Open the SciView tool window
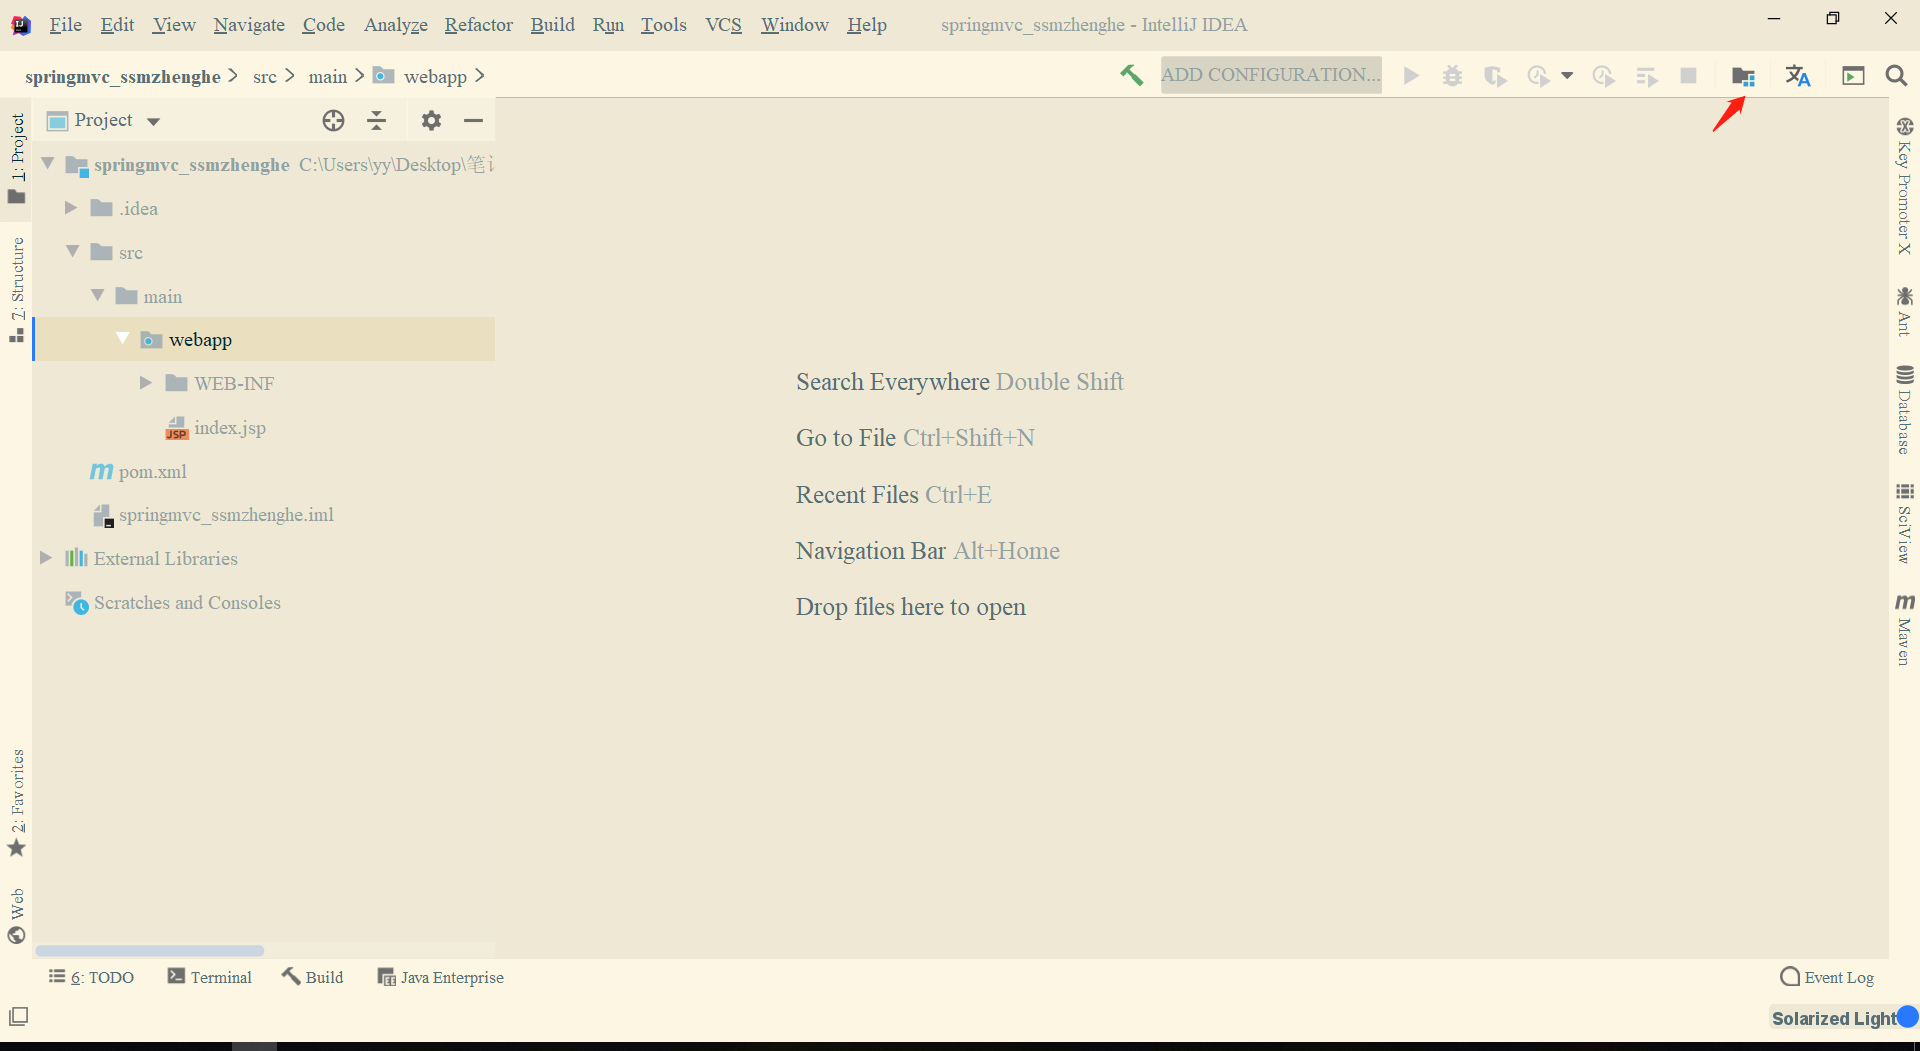This screenshot has height=1051, width=1920. [1904, 523]
